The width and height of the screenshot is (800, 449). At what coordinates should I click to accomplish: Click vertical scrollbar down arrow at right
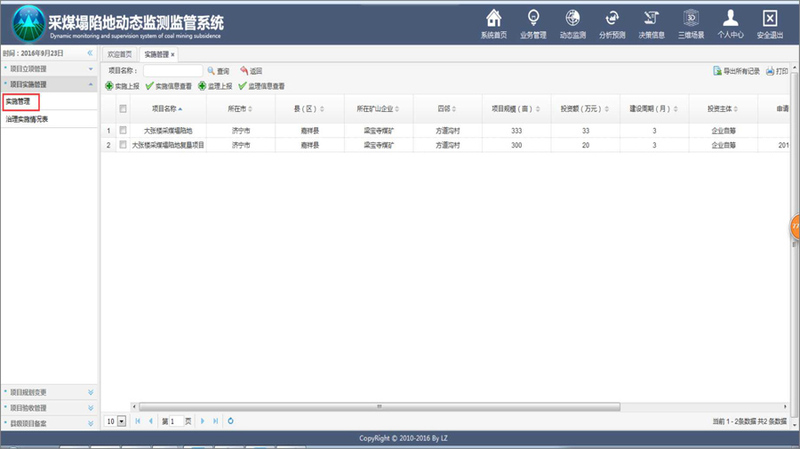coord(794,425)
